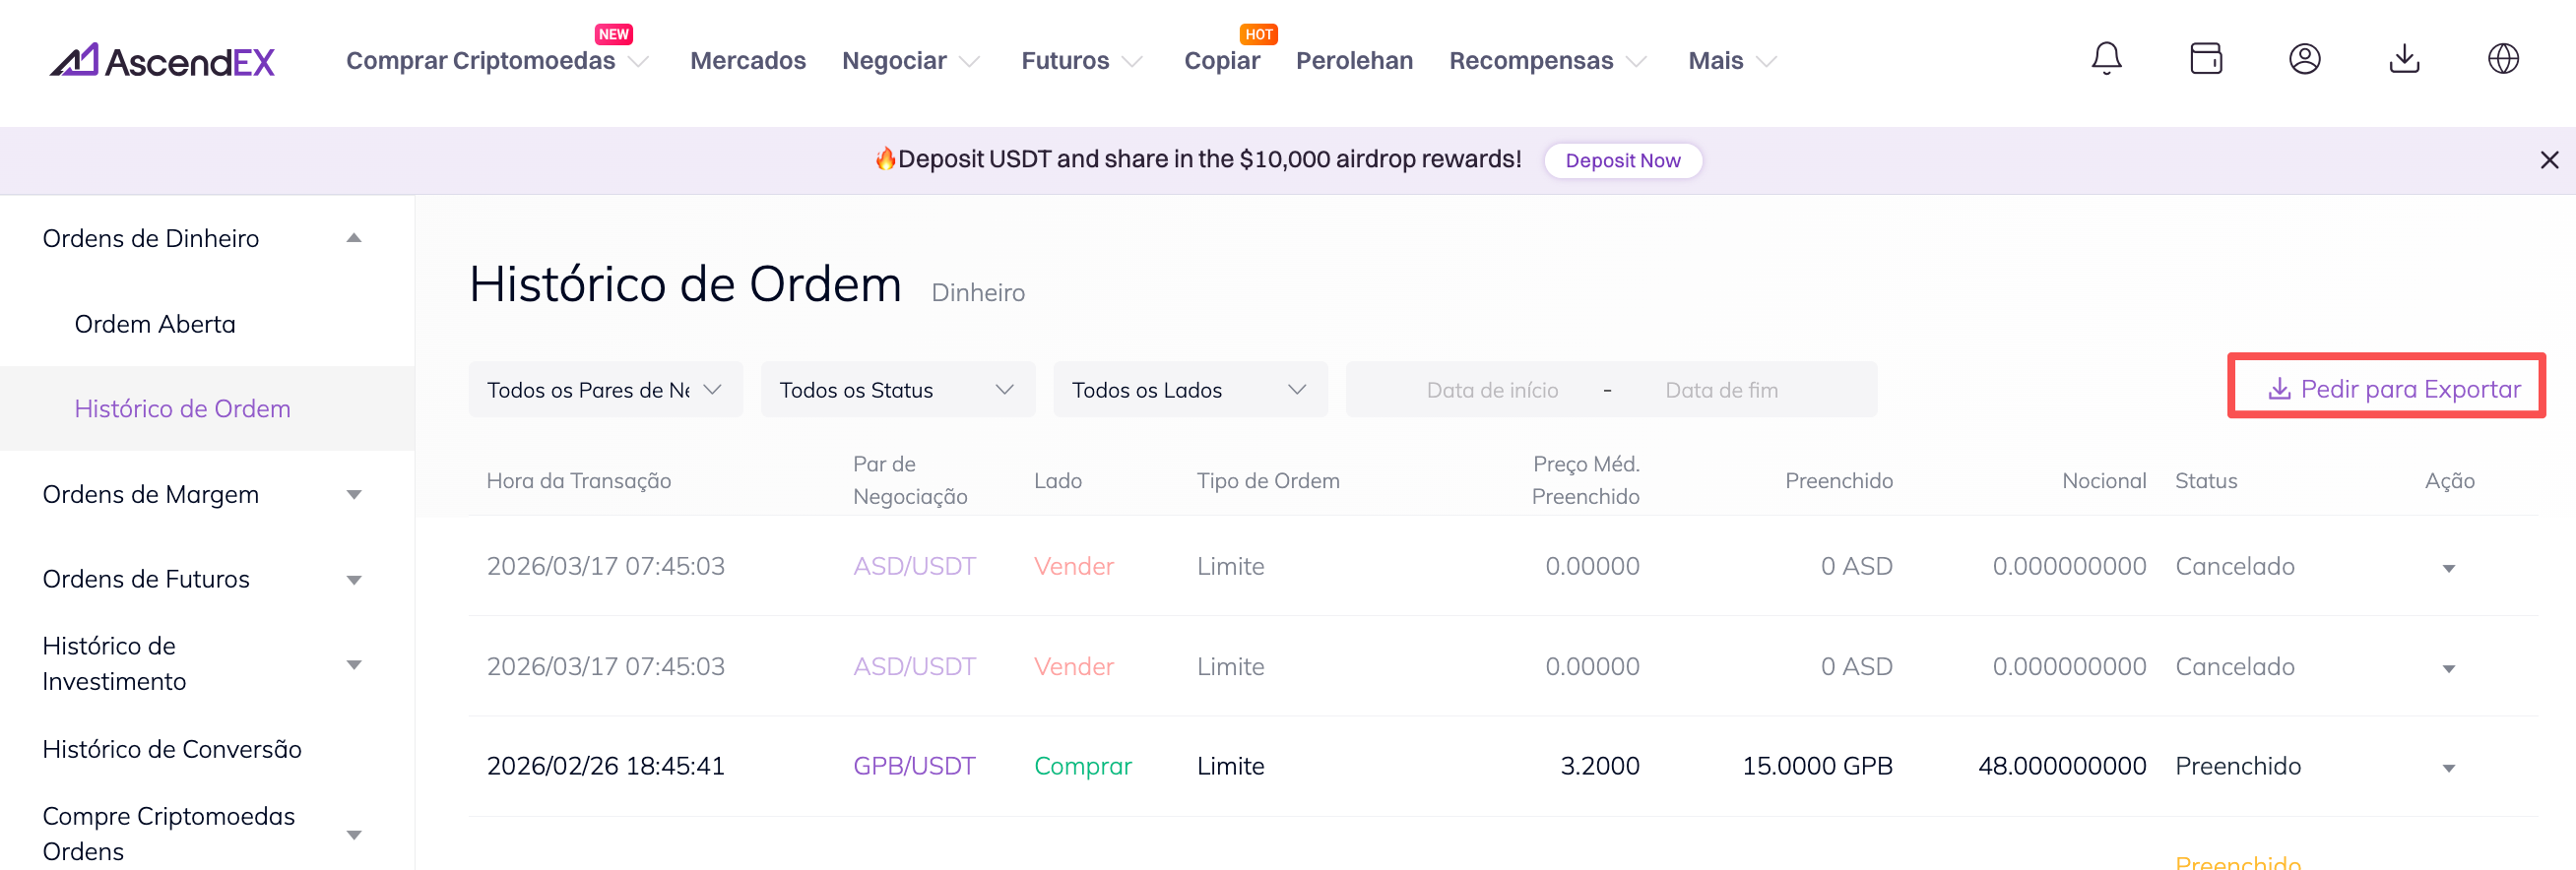Open the GPB/USDT trading pair link
This screenshot has width=2576, height=870.
point(913,766)
